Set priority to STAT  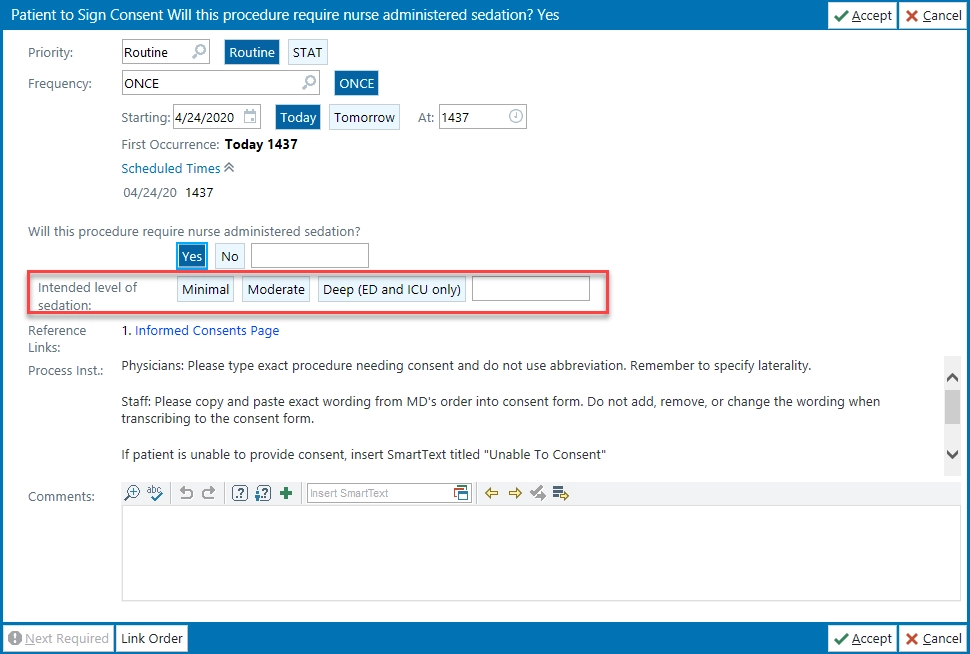[x=307, y=52]
